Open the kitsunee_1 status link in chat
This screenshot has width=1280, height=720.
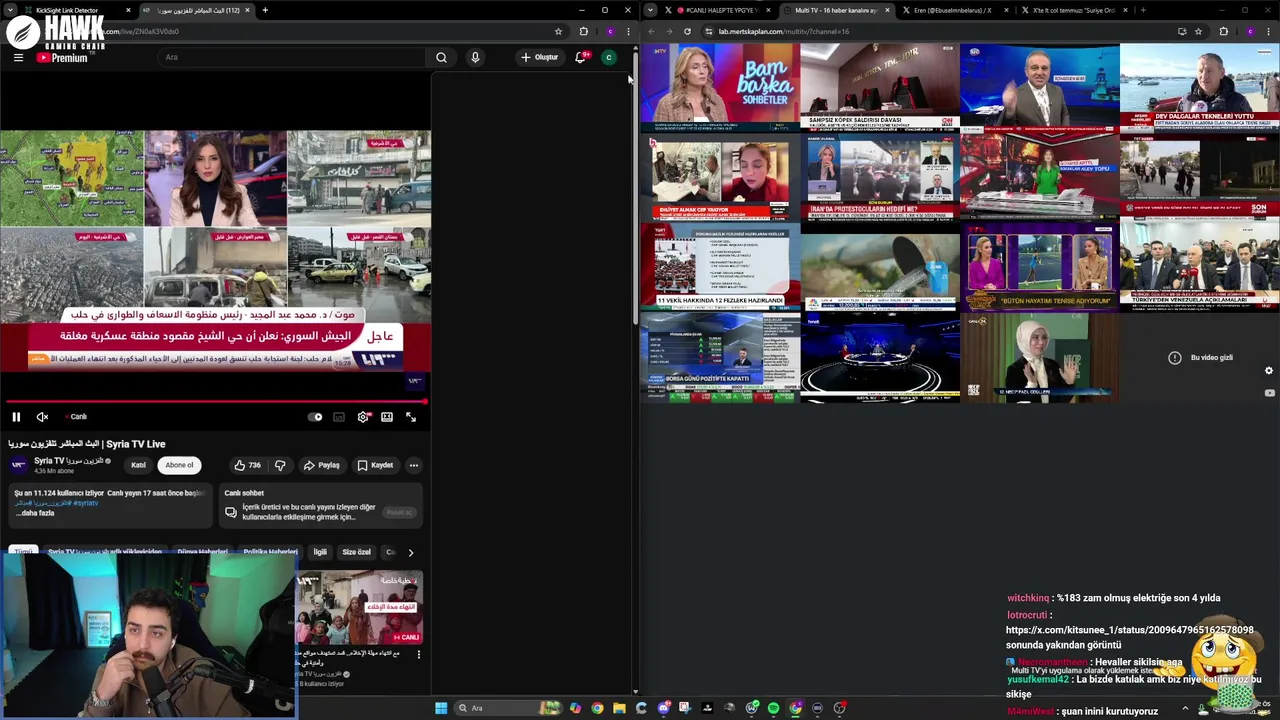pyautogui.click(x=1129, y=630)
